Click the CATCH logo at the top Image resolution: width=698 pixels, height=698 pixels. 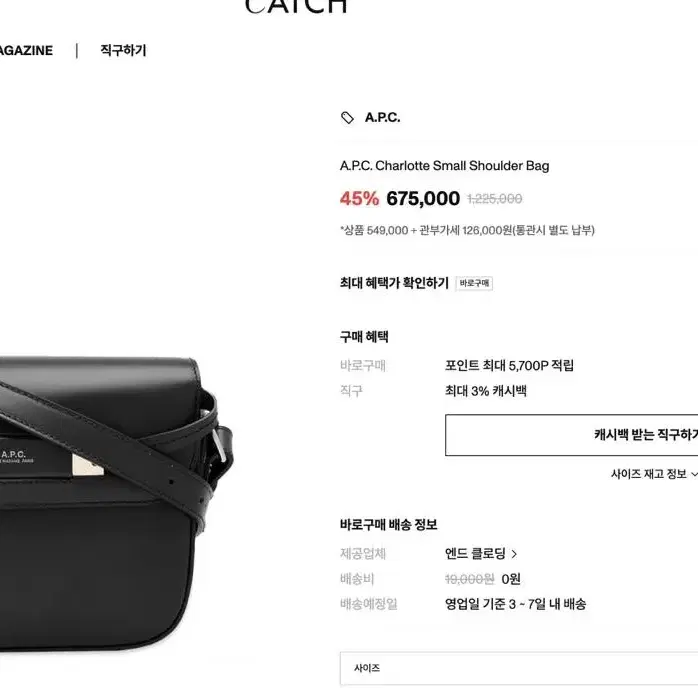(296, 6)
